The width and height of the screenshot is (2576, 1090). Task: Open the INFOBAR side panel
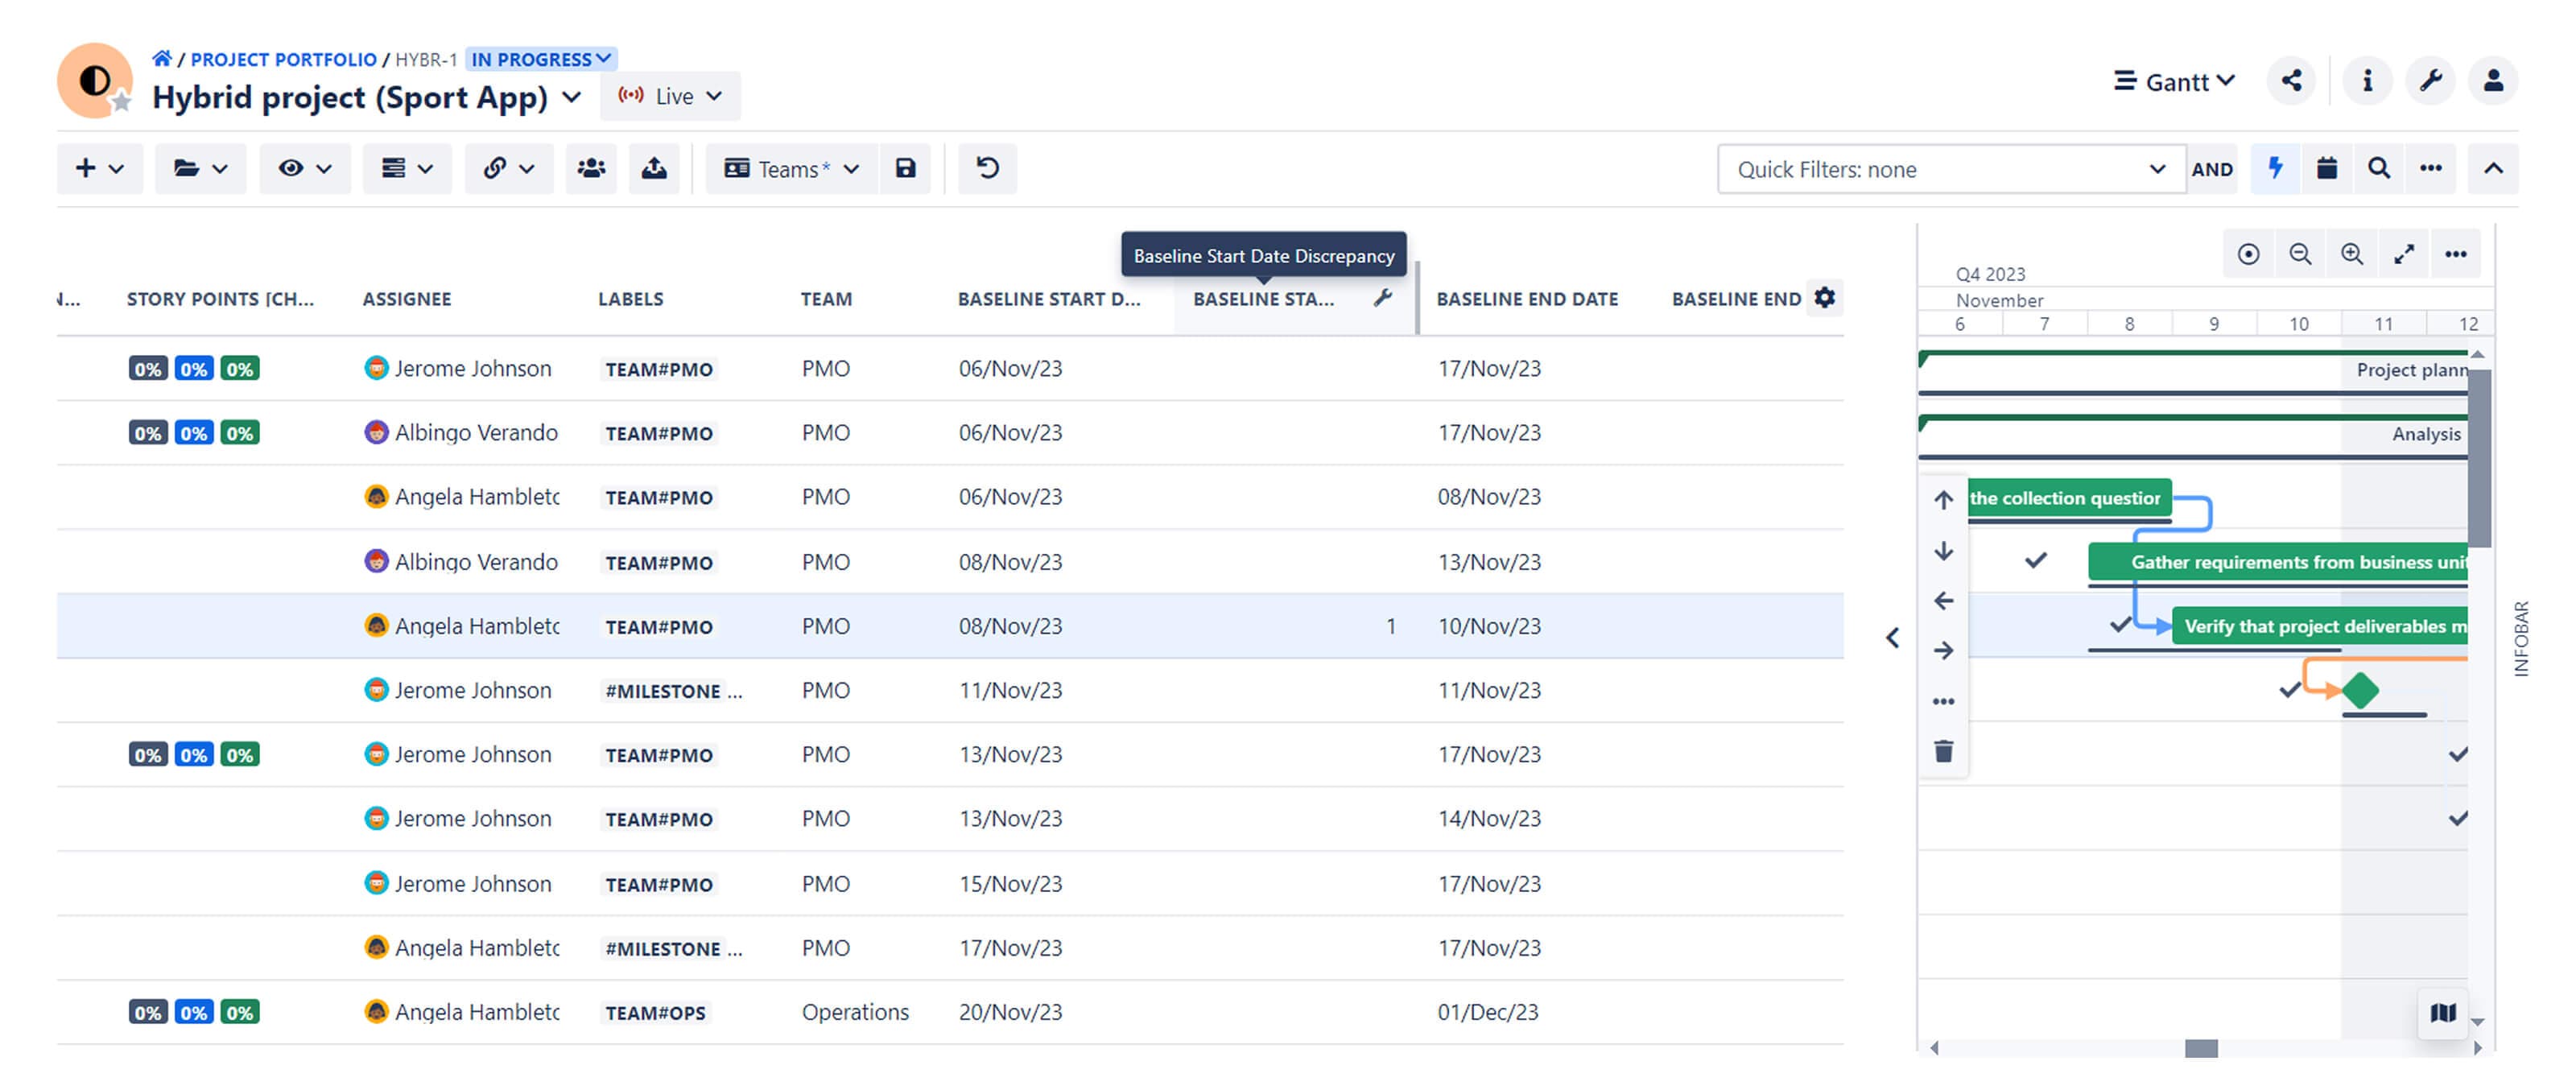tap(2521, 638)
